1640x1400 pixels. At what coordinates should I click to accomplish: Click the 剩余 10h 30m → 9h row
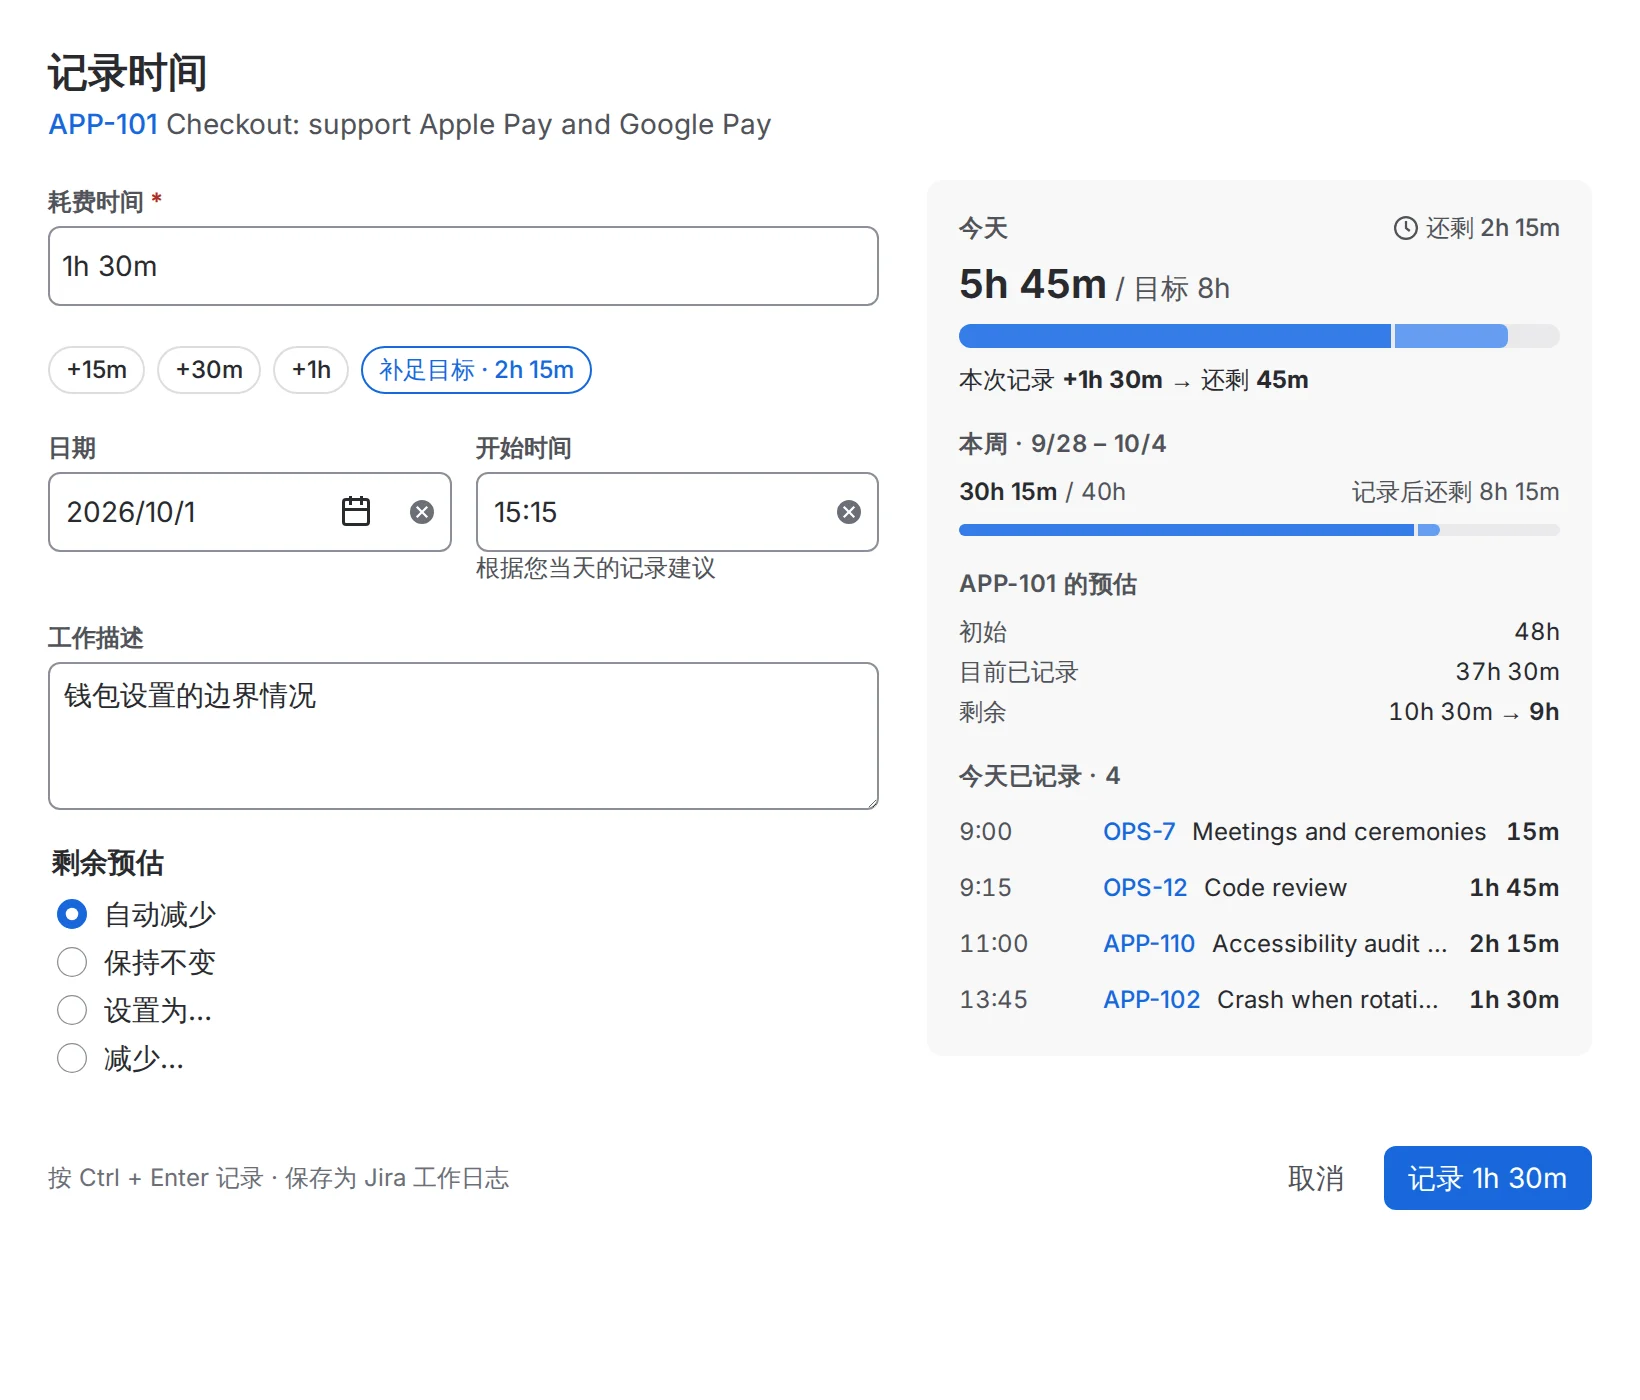[1259, 712]
